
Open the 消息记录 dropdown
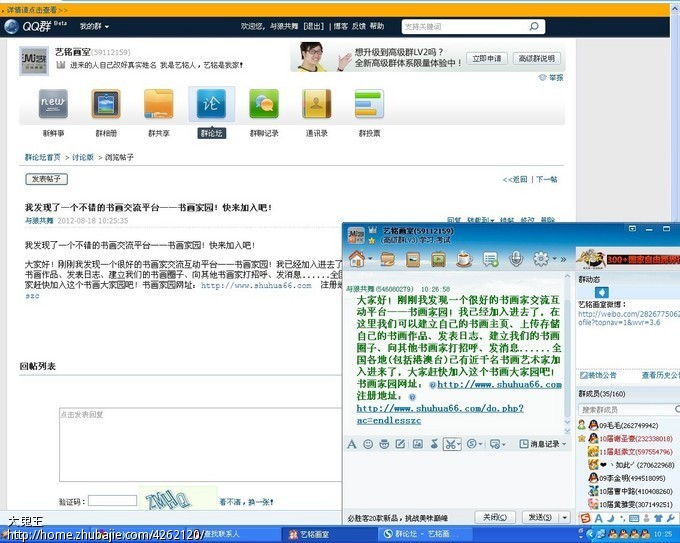(x=543, y=444)
